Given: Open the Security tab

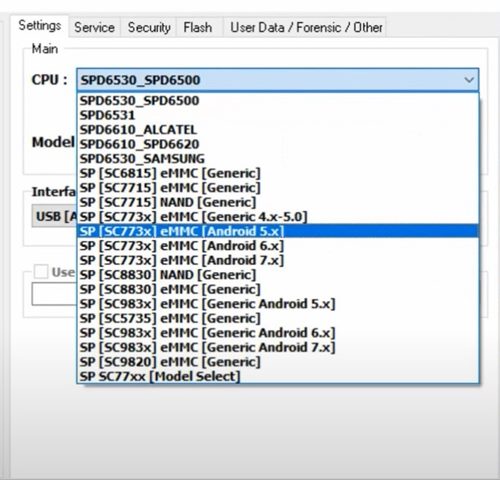Looking at the screenshot, I should point(149,27).
